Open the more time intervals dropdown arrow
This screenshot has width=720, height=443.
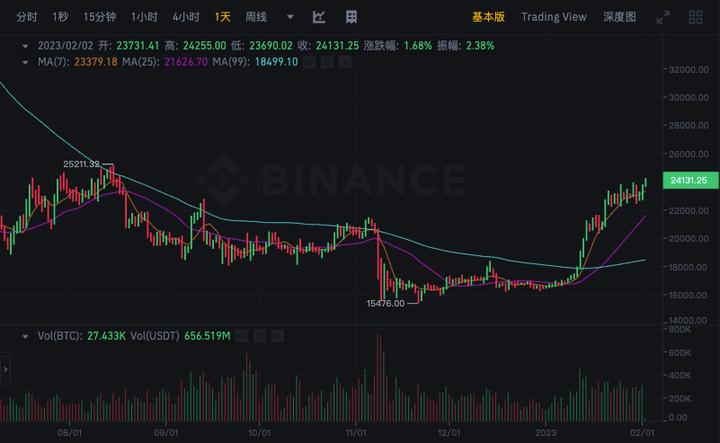click(290, 17)
